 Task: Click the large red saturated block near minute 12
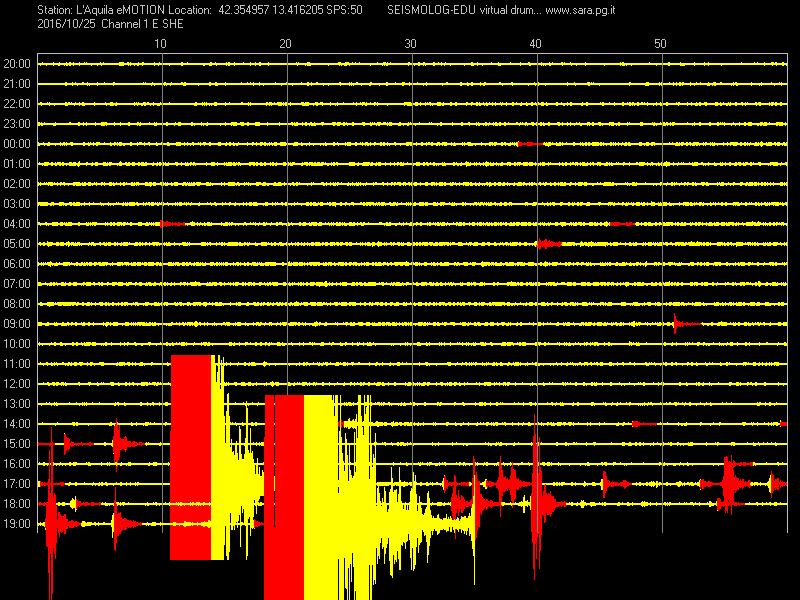click(191, 457)
